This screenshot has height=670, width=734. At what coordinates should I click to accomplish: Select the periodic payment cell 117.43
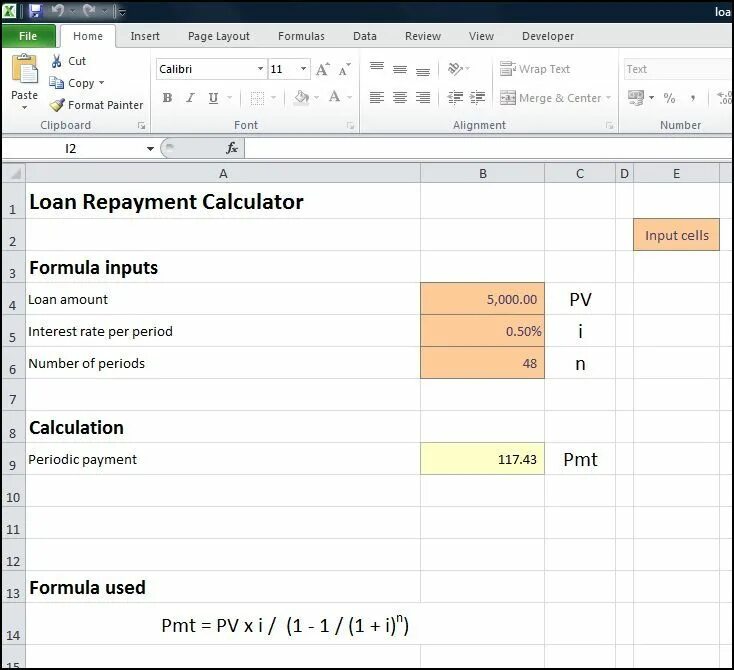[483, 459]
